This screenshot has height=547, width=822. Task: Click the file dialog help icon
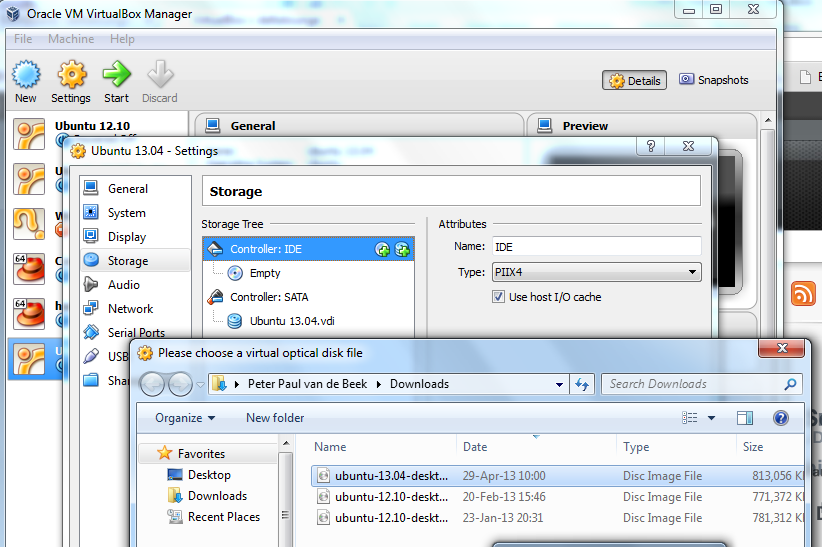[781, 418]
